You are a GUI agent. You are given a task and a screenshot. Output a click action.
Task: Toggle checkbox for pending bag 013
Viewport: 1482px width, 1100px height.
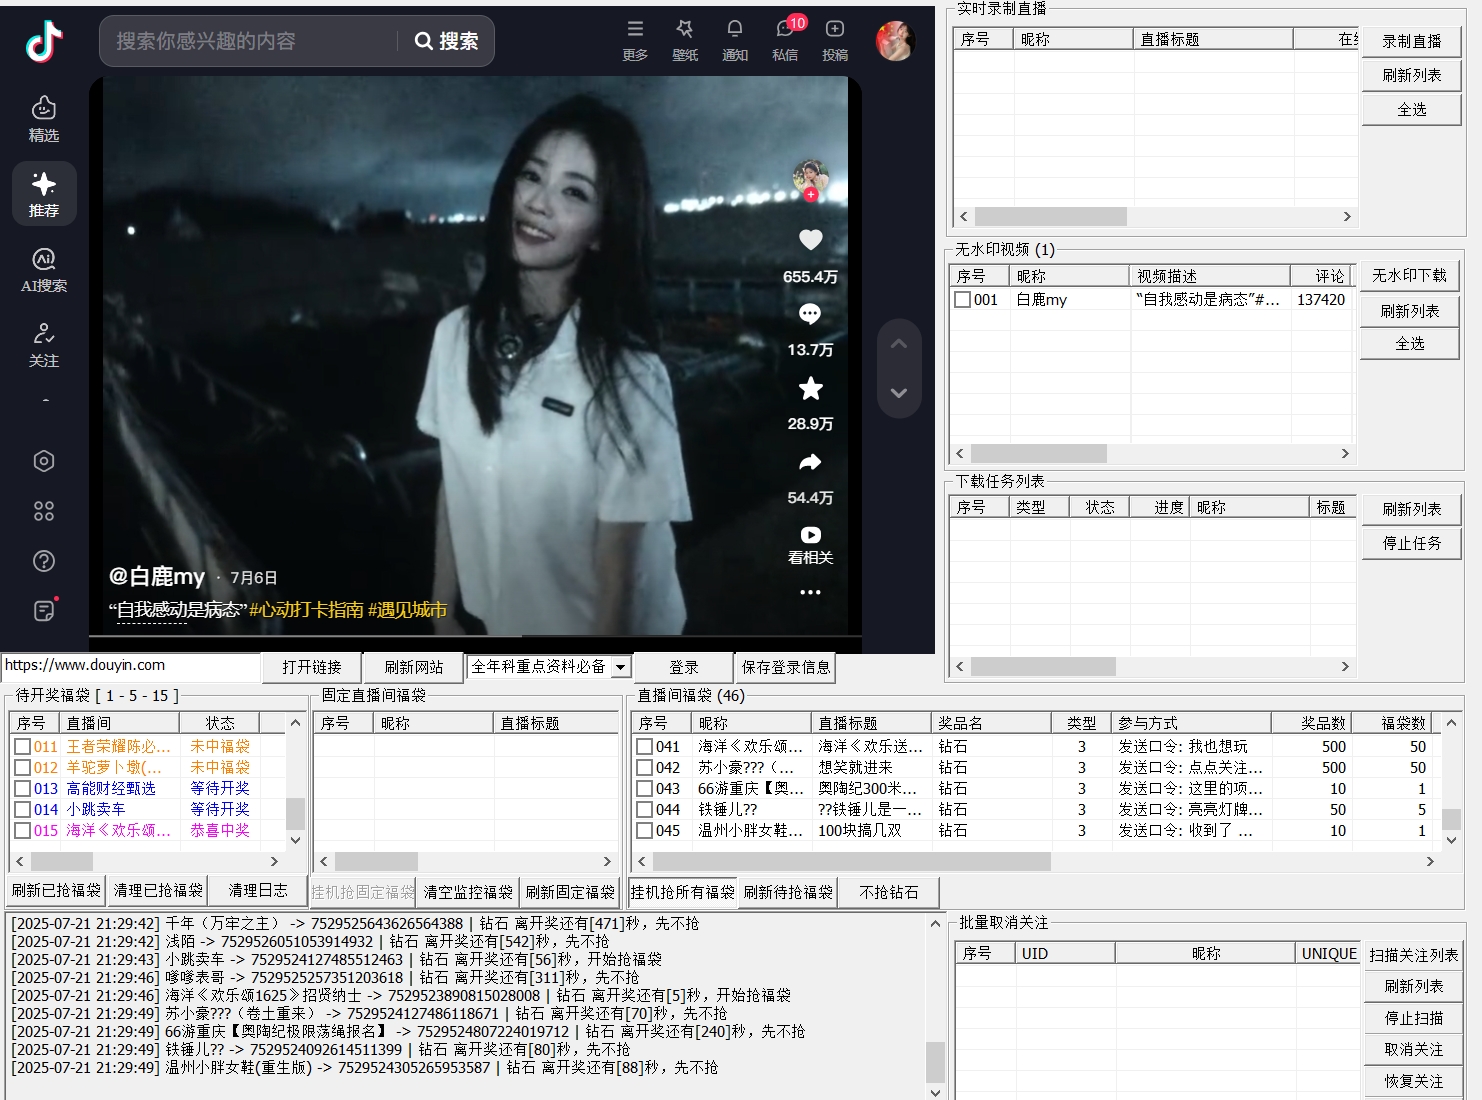(x=22, y=789)
